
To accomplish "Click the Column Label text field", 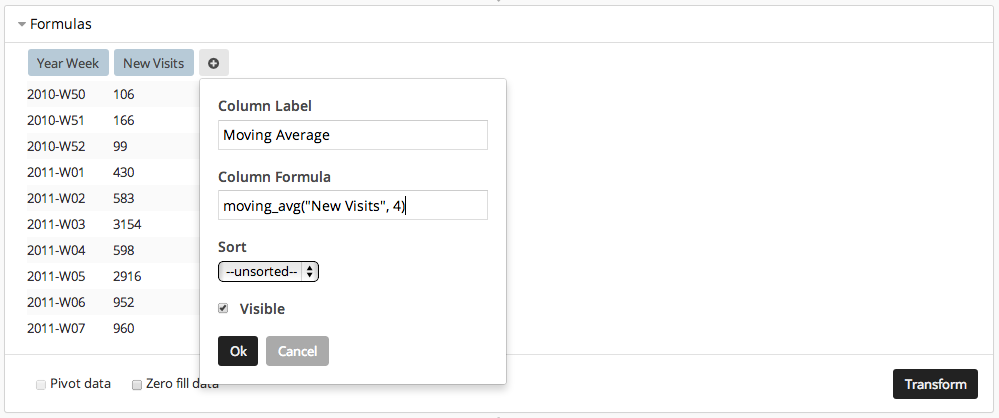I will coord(353,135).
